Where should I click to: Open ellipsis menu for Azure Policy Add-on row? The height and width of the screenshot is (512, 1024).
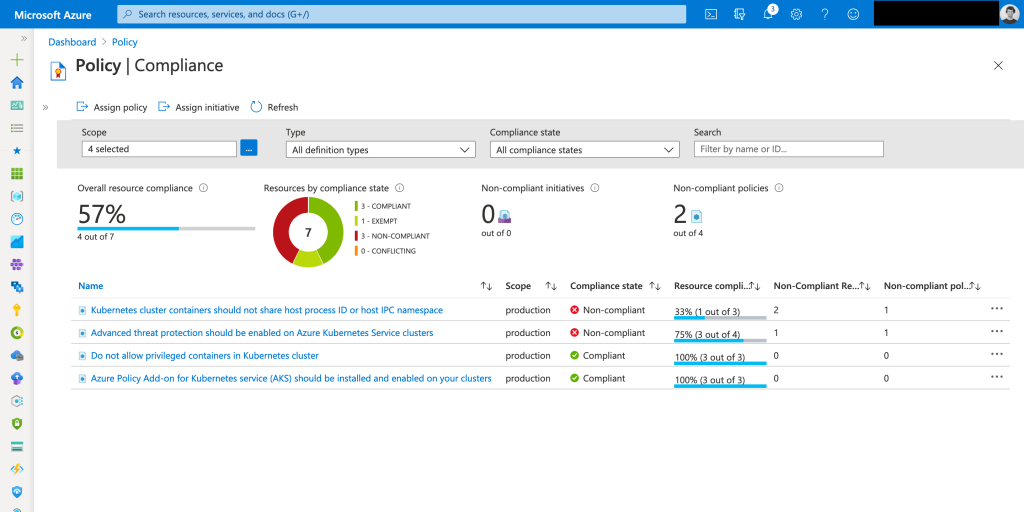(997, 377)
